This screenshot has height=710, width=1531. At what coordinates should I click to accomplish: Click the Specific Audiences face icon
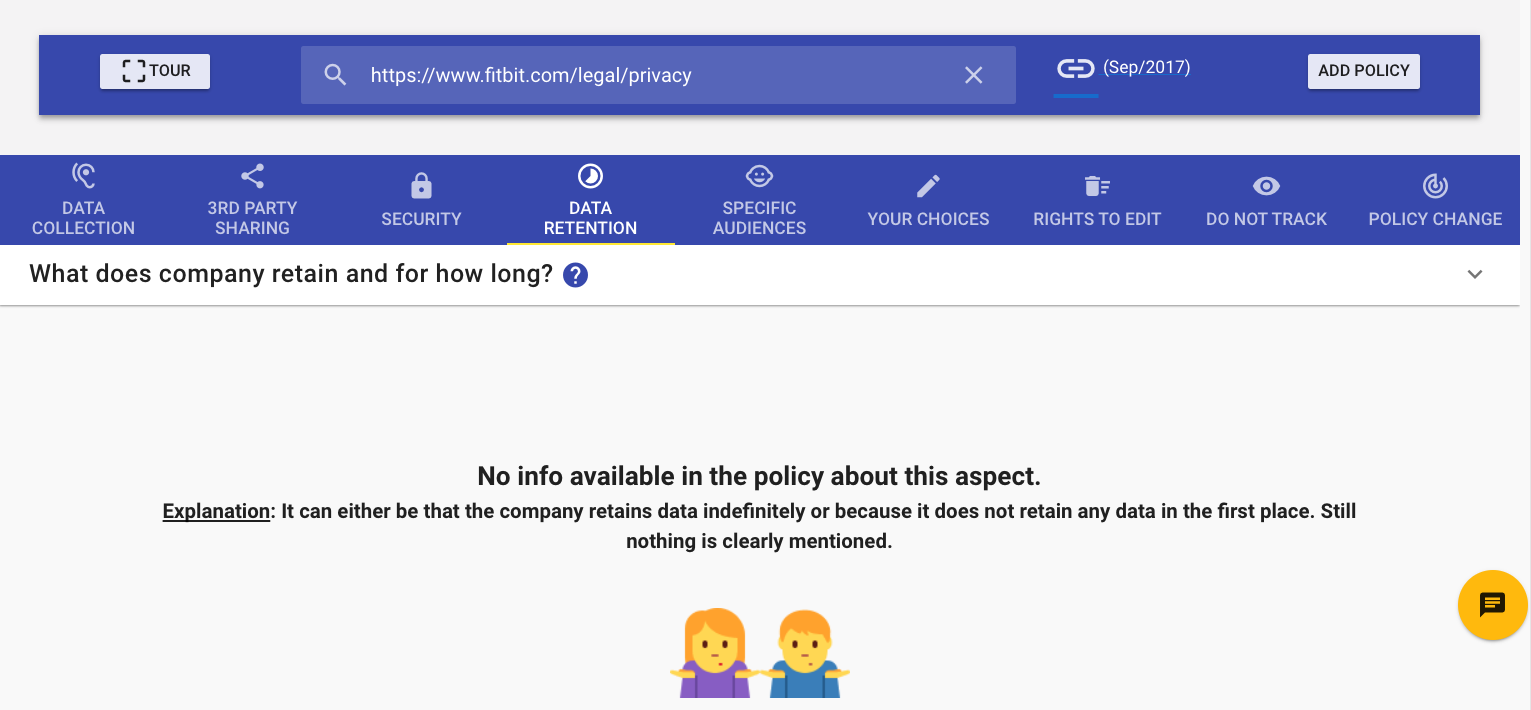point(759,177)
